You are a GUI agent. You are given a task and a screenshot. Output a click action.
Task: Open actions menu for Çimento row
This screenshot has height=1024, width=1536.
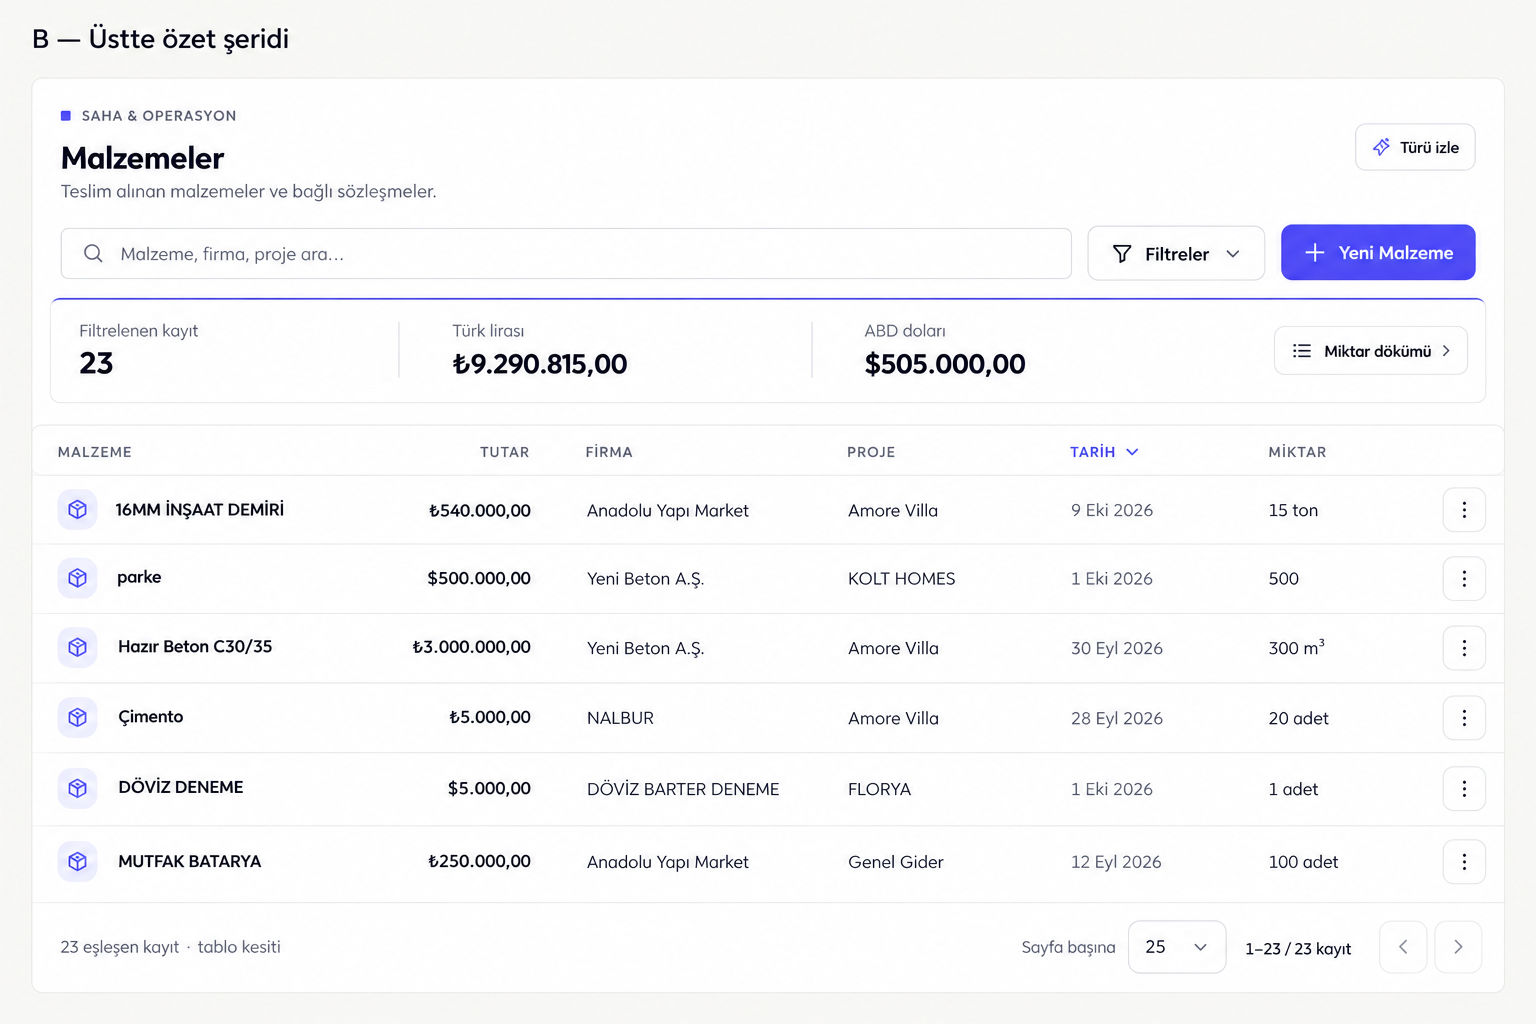click(1464, 718)
